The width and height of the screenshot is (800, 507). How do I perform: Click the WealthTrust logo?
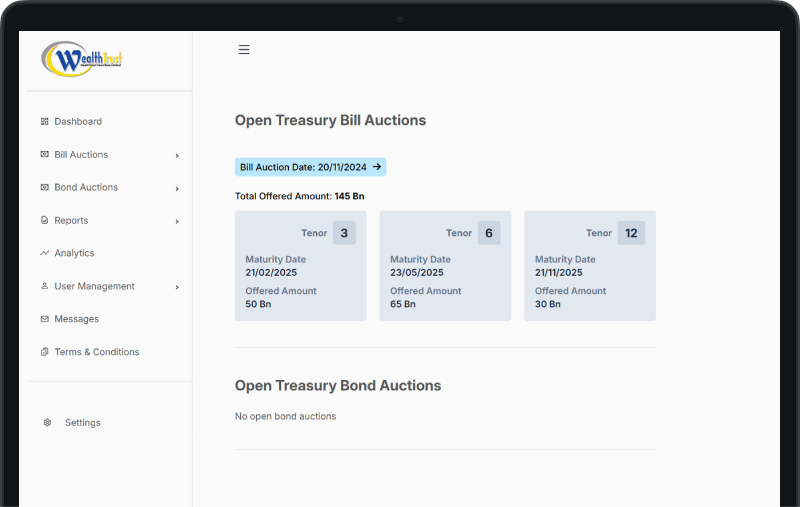(82, 59)
